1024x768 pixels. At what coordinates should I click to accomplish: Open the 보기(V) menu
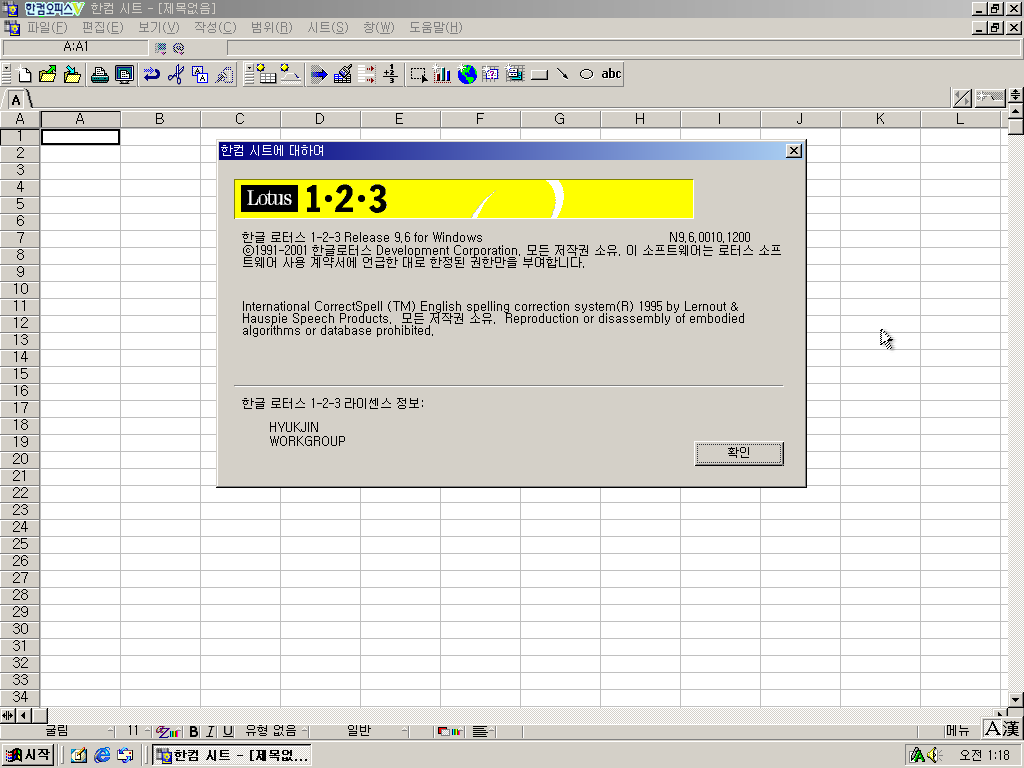[x=159, y=27]
